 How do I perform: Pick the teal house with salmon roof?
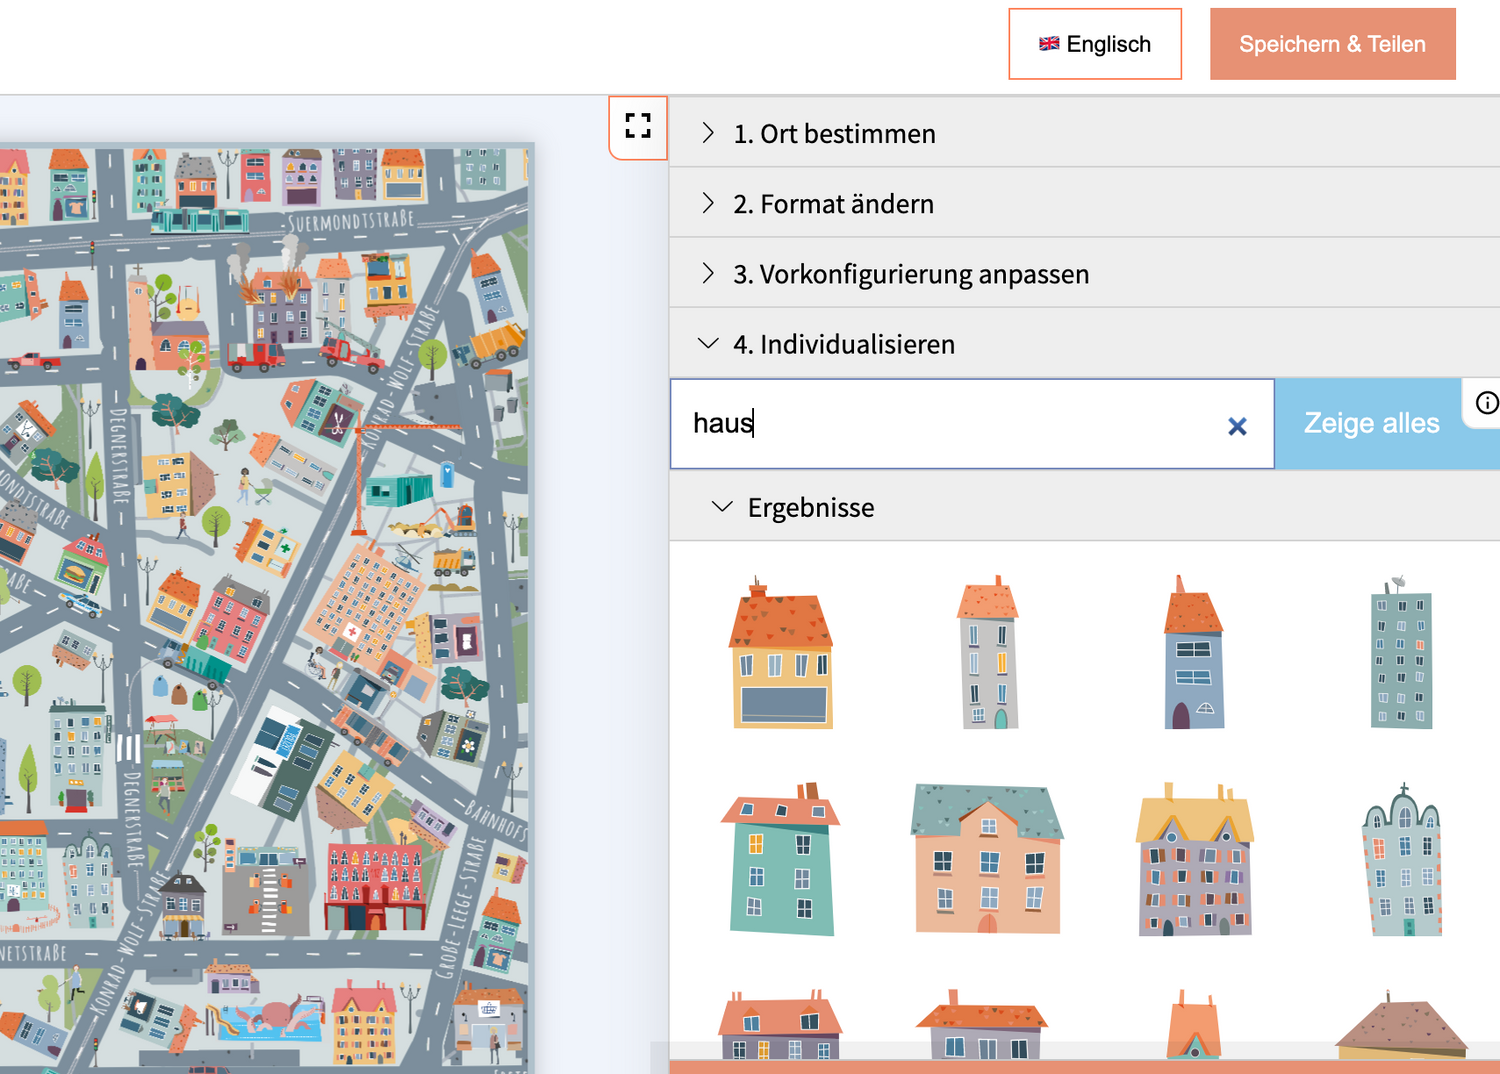[781, 860]
